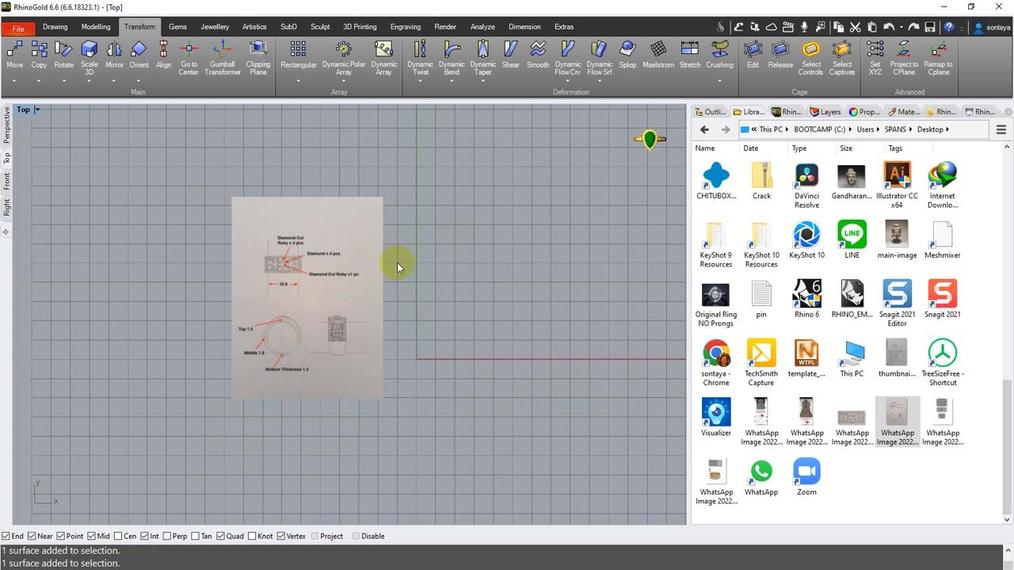Click Project to CPlane tool

coord(903,58)
